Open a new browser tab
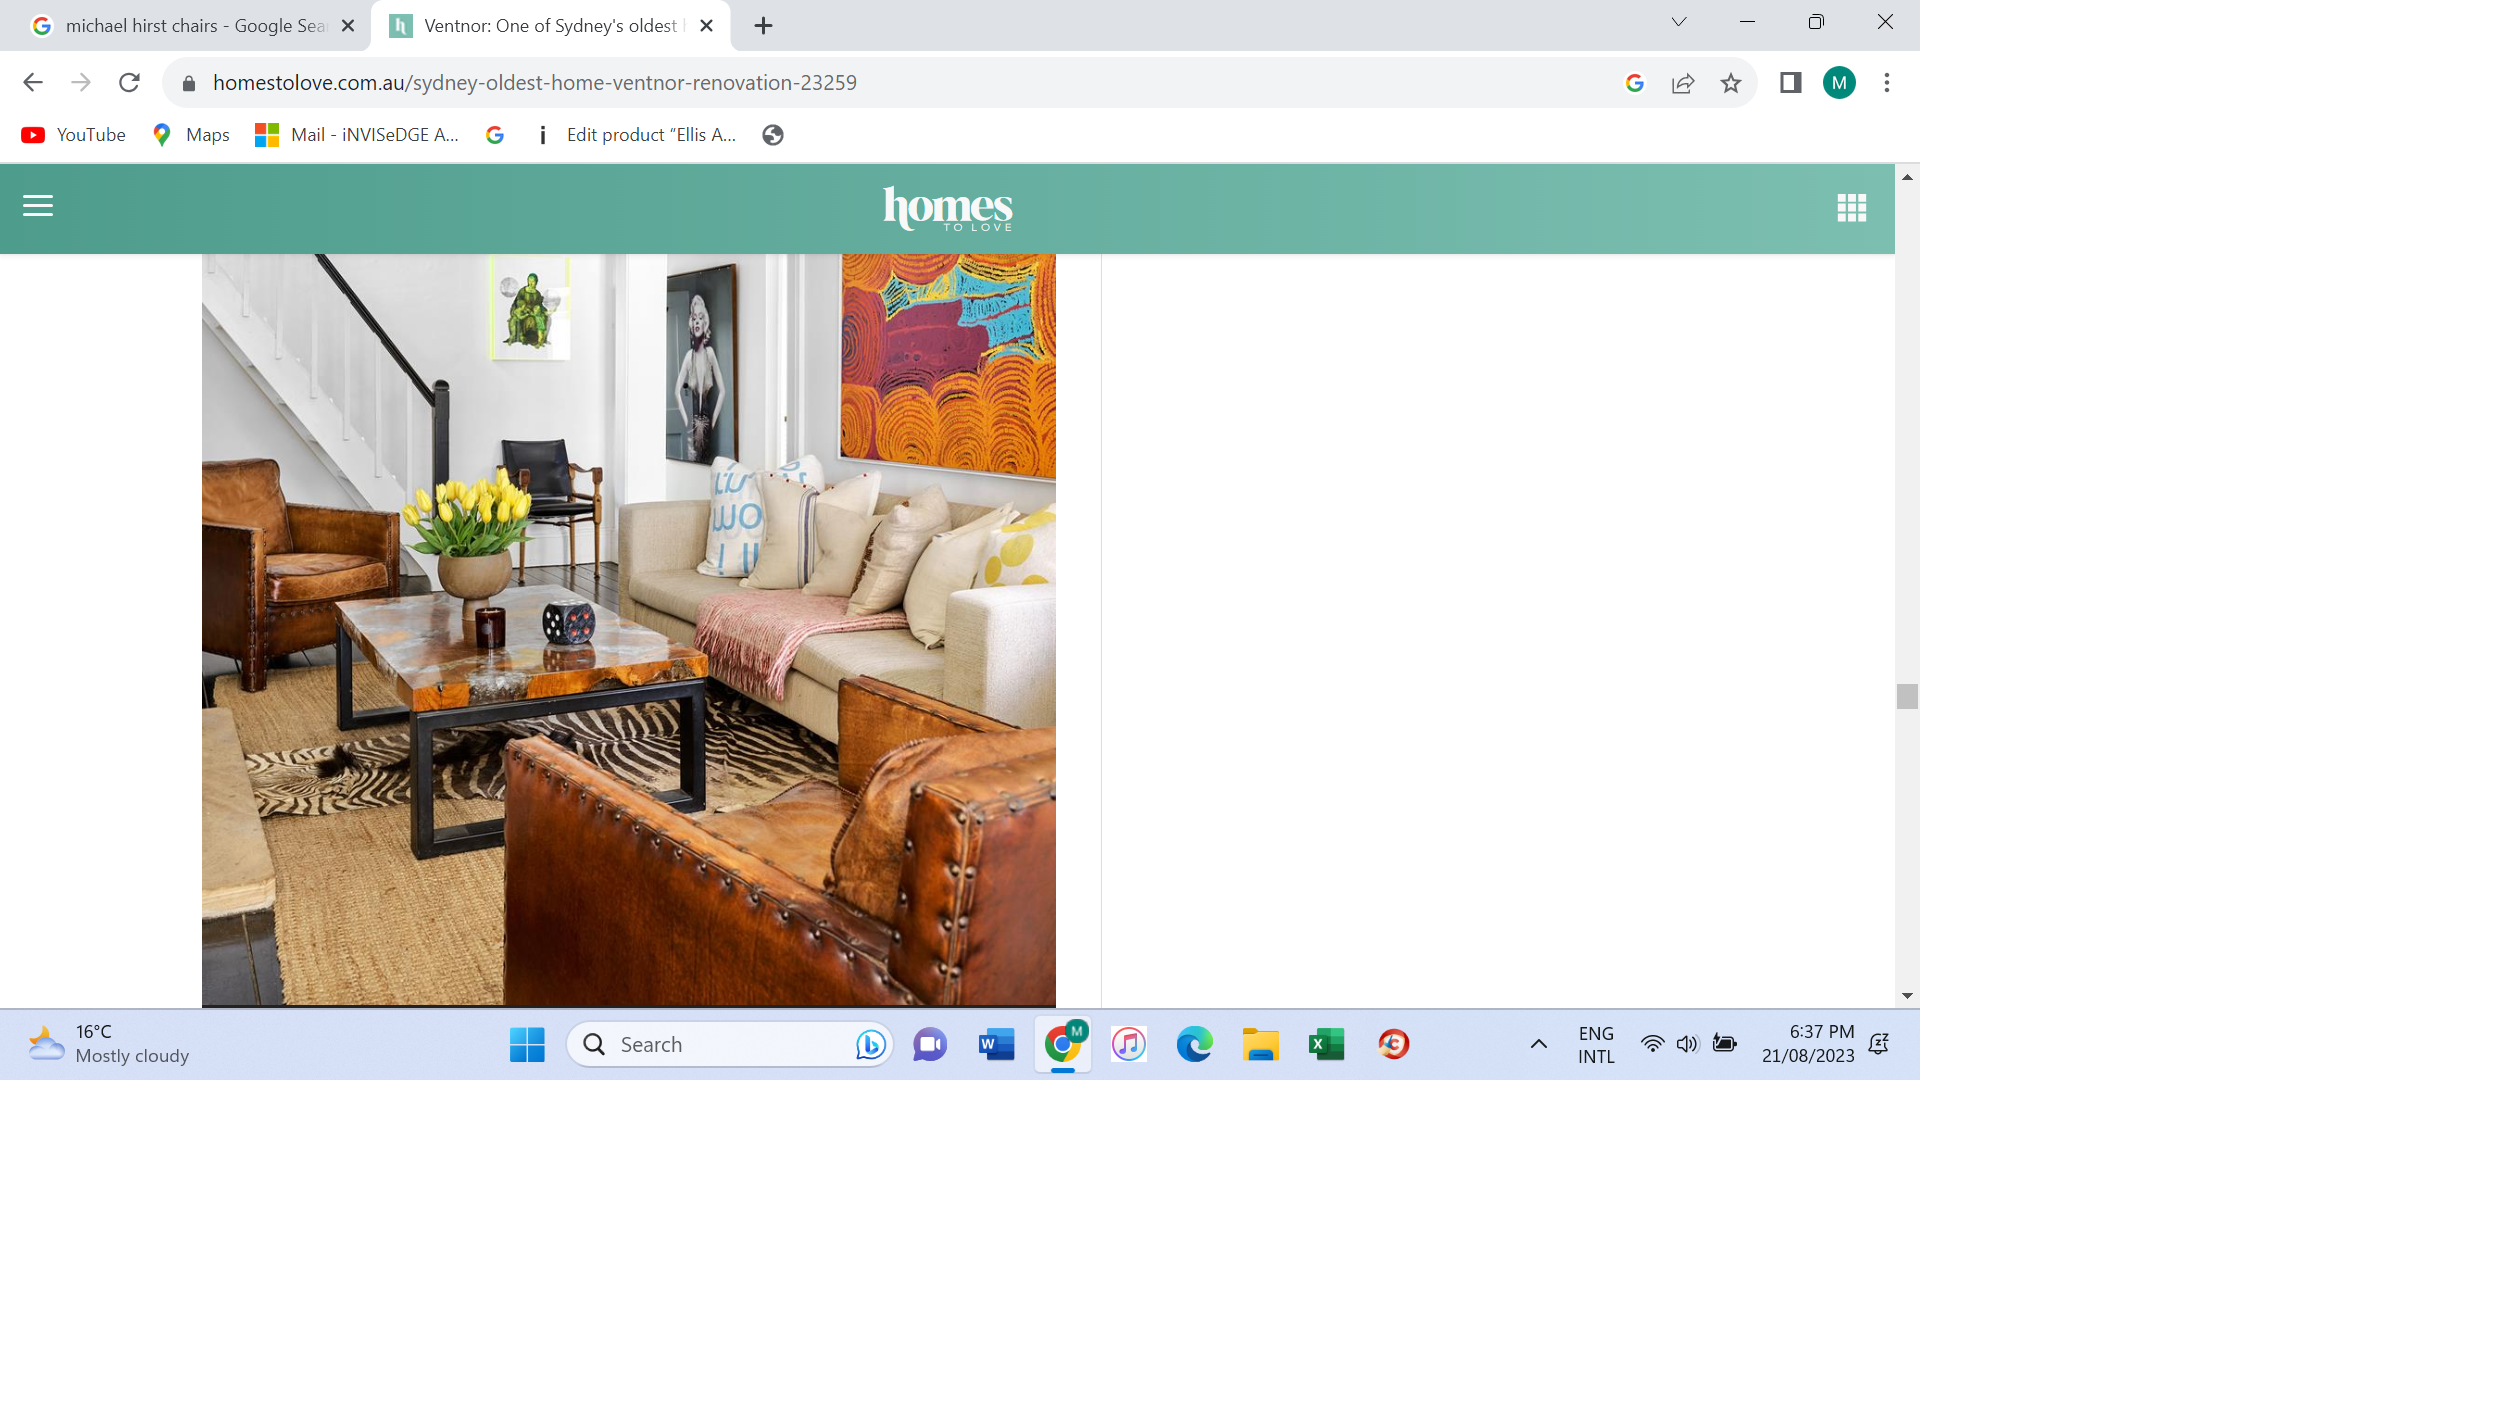The image size is (2496, 1404). [x=763, y=26]
